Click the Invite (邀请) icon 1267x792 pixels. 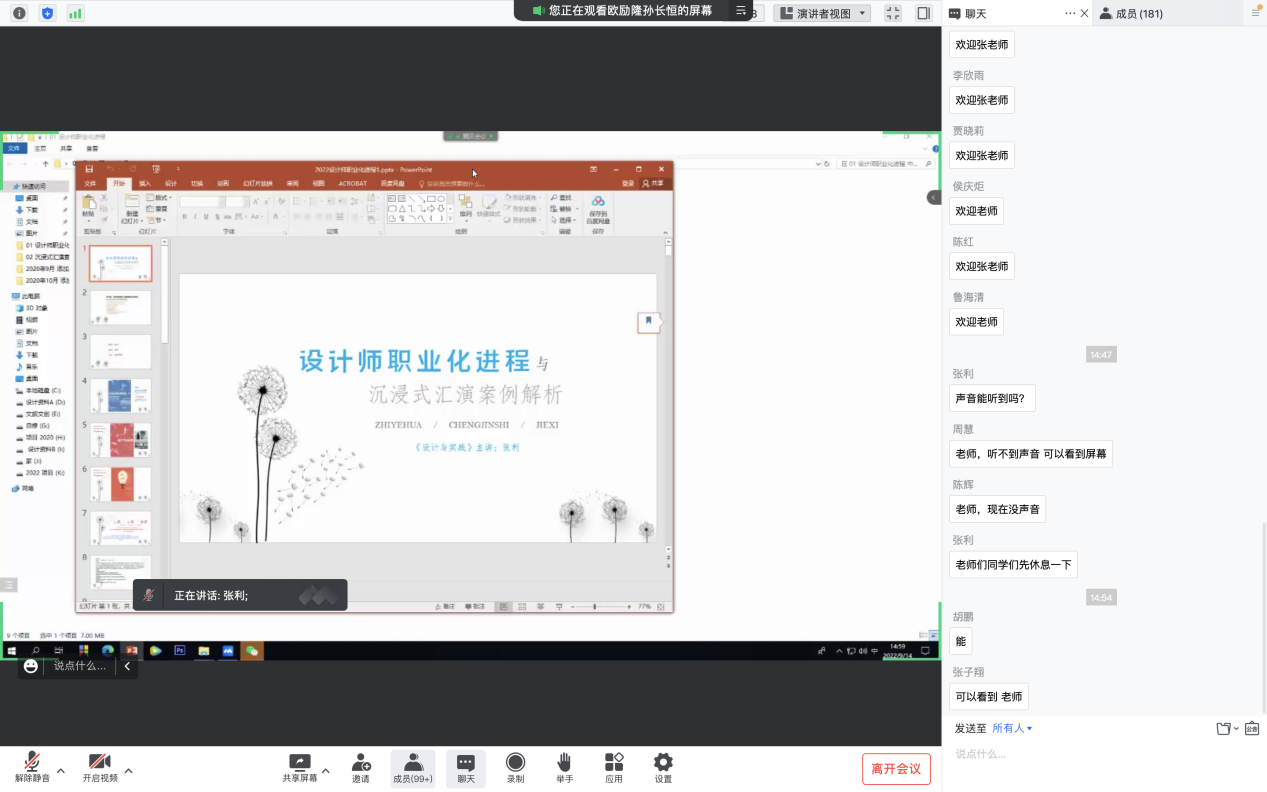coord(361,767)
